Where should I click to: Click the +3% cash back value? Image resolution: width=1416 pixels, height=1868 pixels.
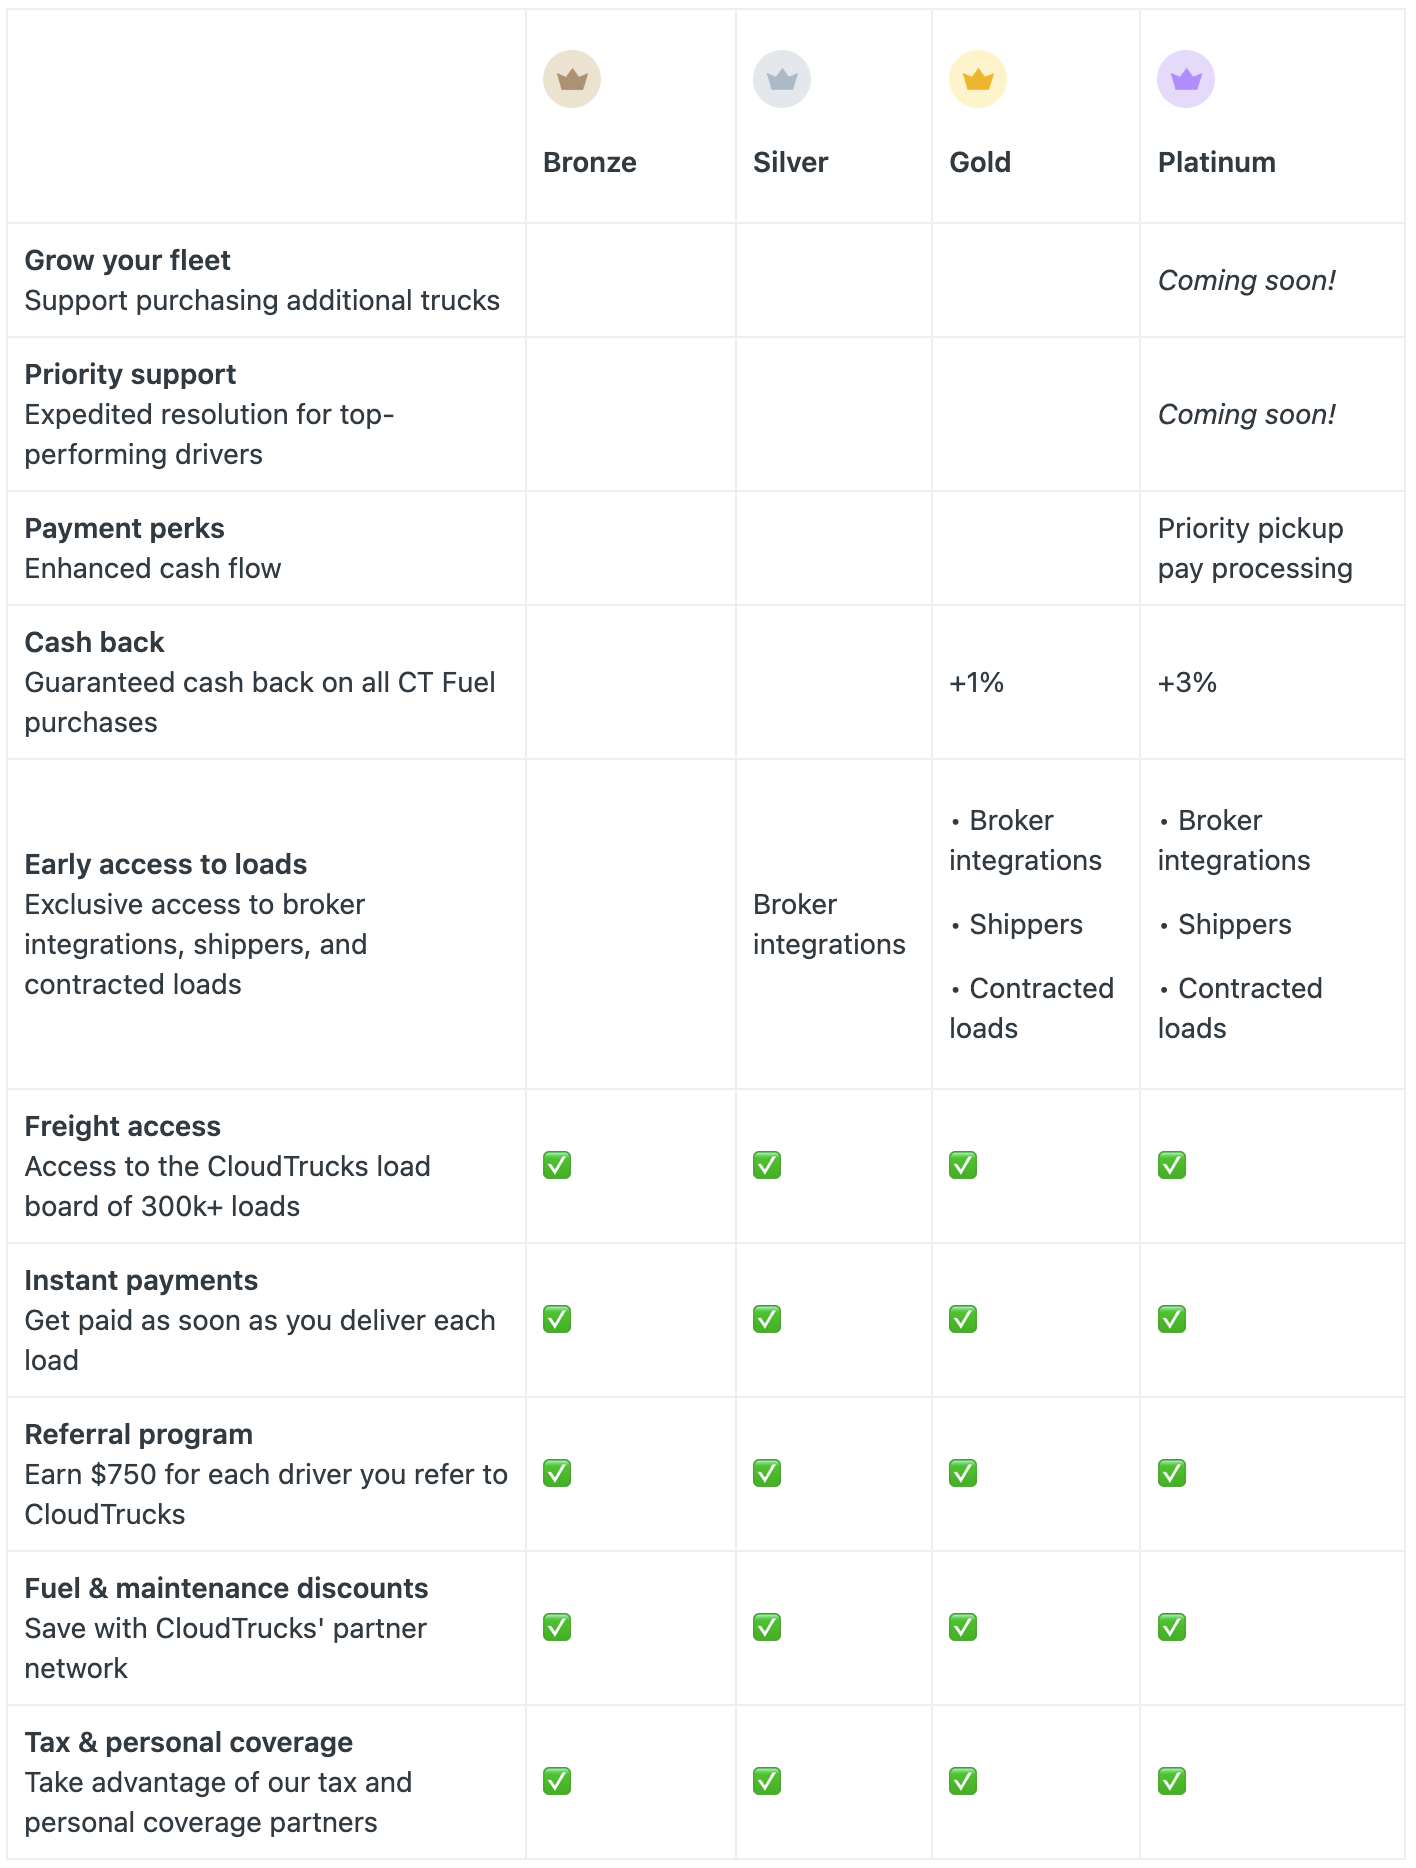click(x=1187, y=682)
